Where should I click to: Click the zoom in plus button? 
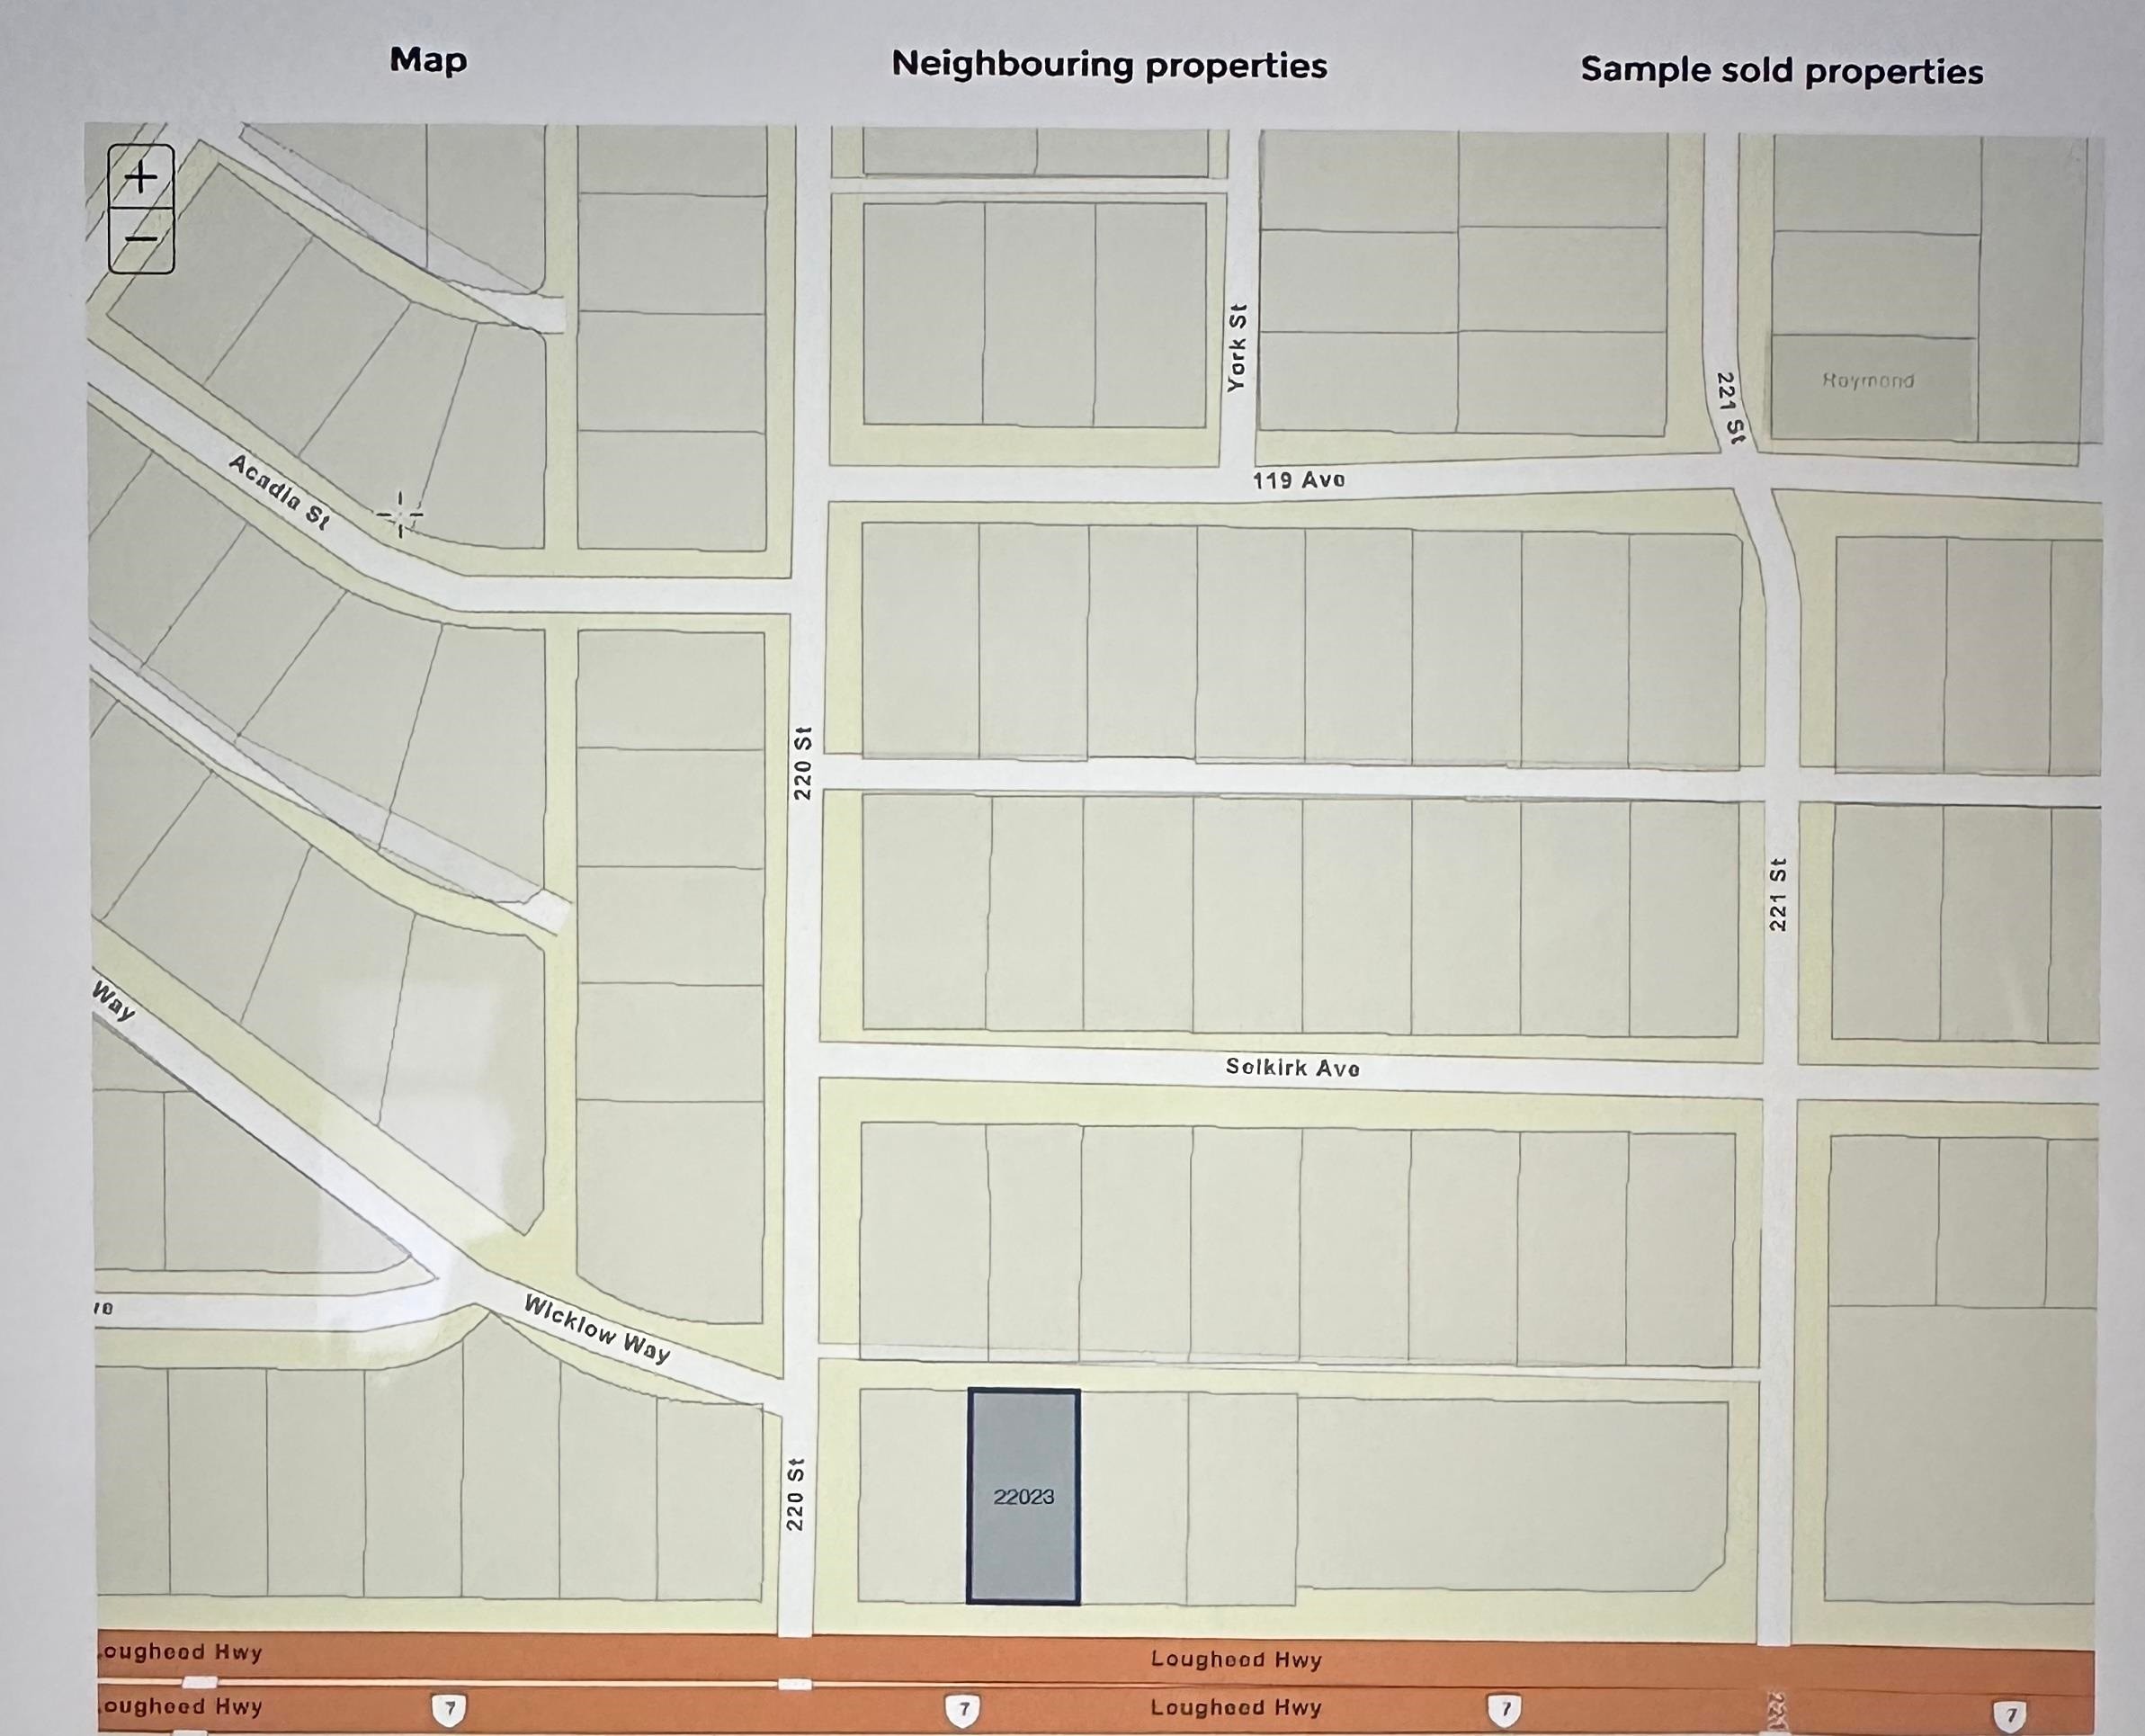[x=141, y=177]
